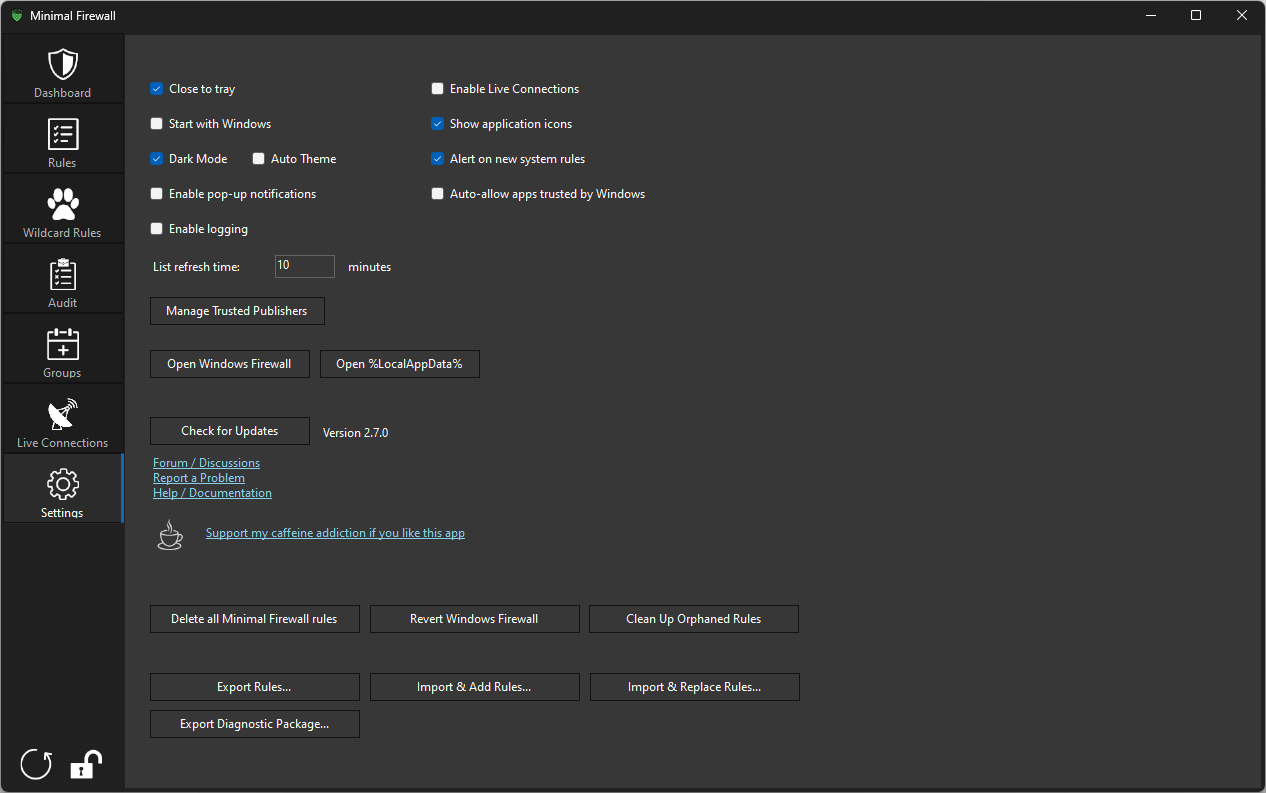The height and width of the screenshot is (793, 1266).
Task: Click the unlocked padlock icon
Action: (86, 764)
